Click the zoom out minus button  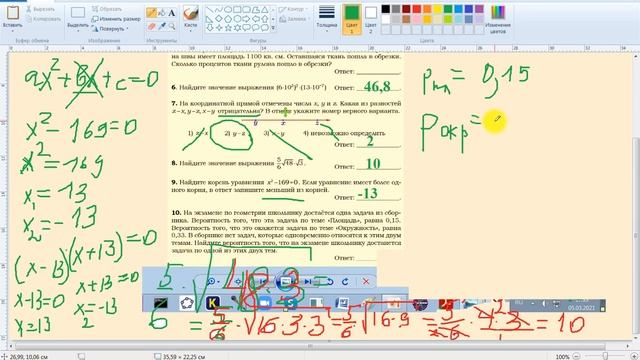(x=577, y=356)
